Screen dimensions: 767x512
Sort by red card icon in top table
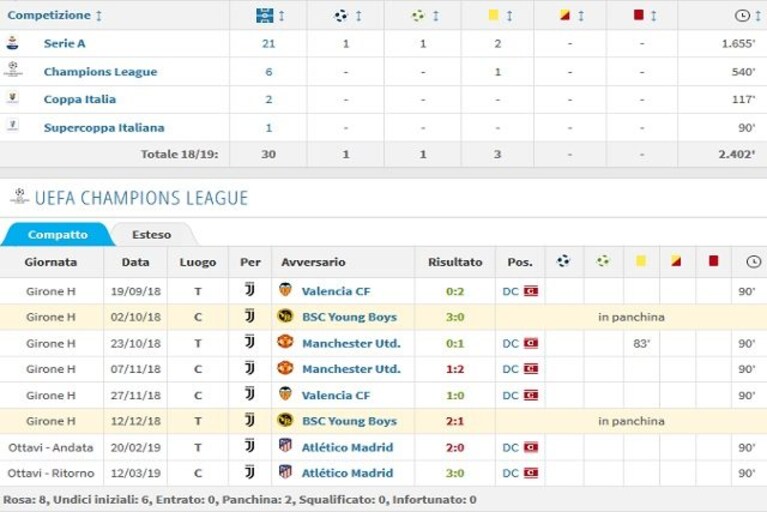point(638,15)
